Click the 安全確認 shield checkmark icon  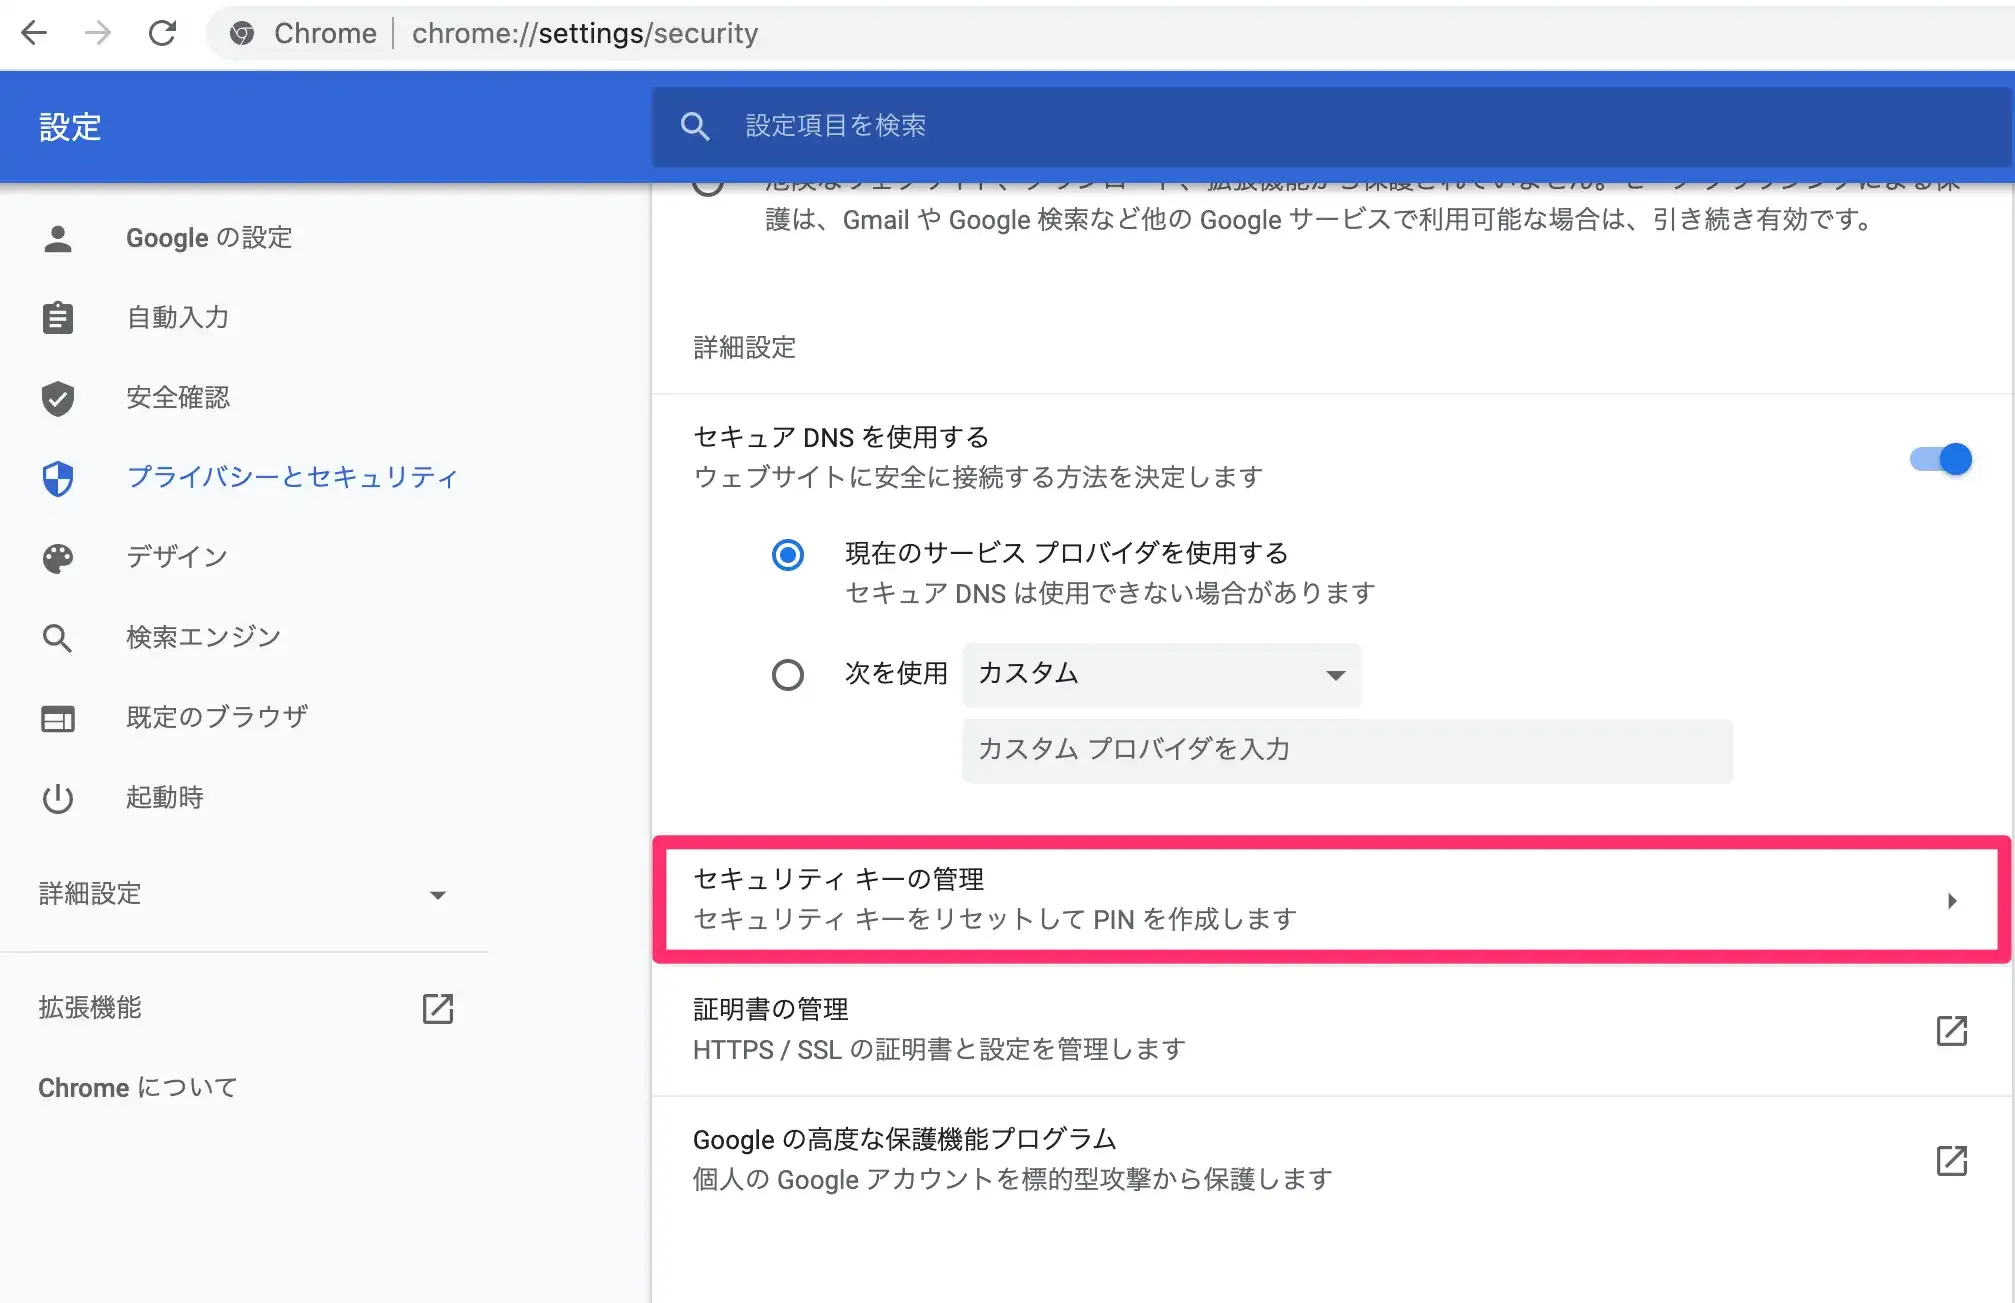(58, 398)
